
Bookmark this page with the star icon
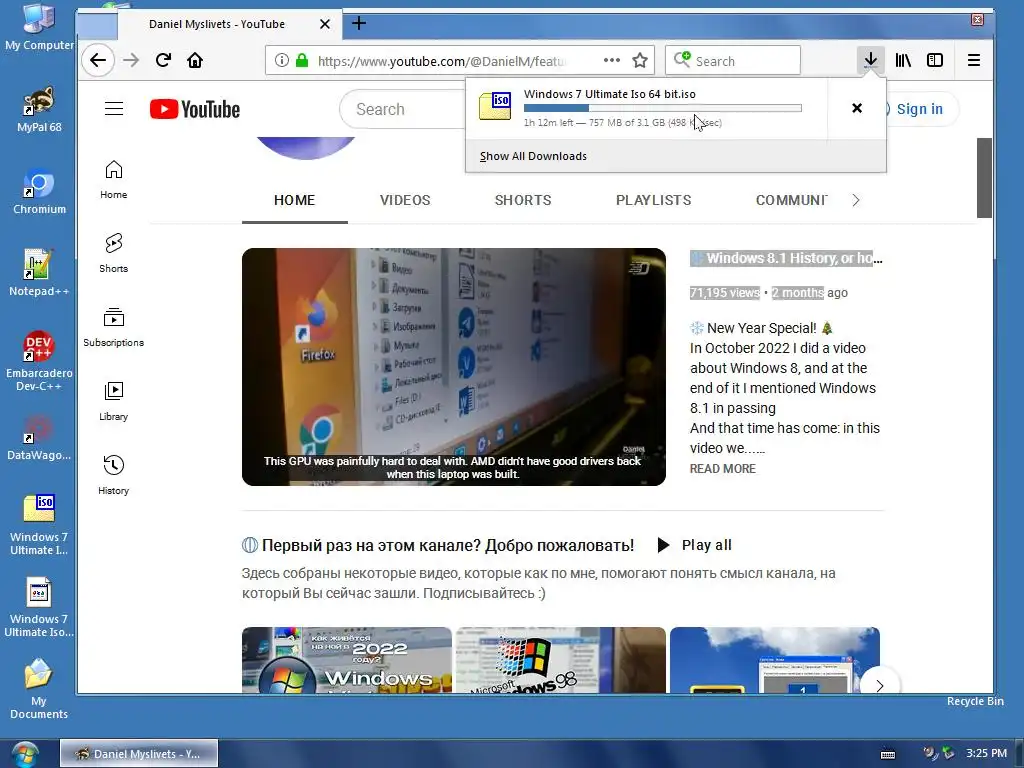[640, 61]
